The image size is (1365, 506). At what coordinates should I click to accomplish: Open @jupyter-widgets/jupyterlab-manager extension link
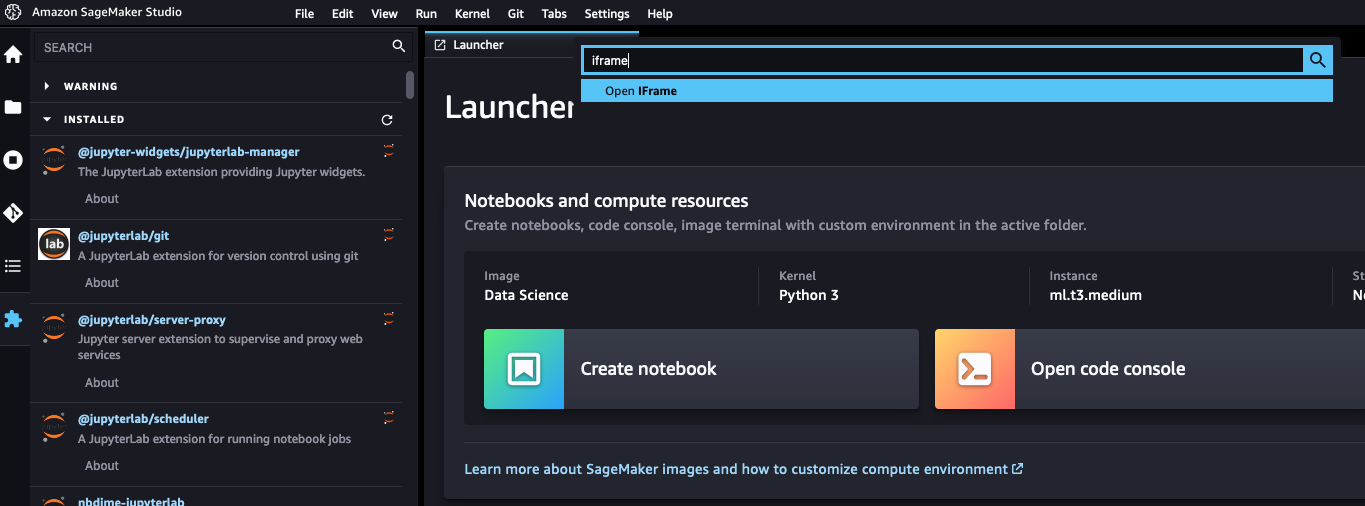189,152
